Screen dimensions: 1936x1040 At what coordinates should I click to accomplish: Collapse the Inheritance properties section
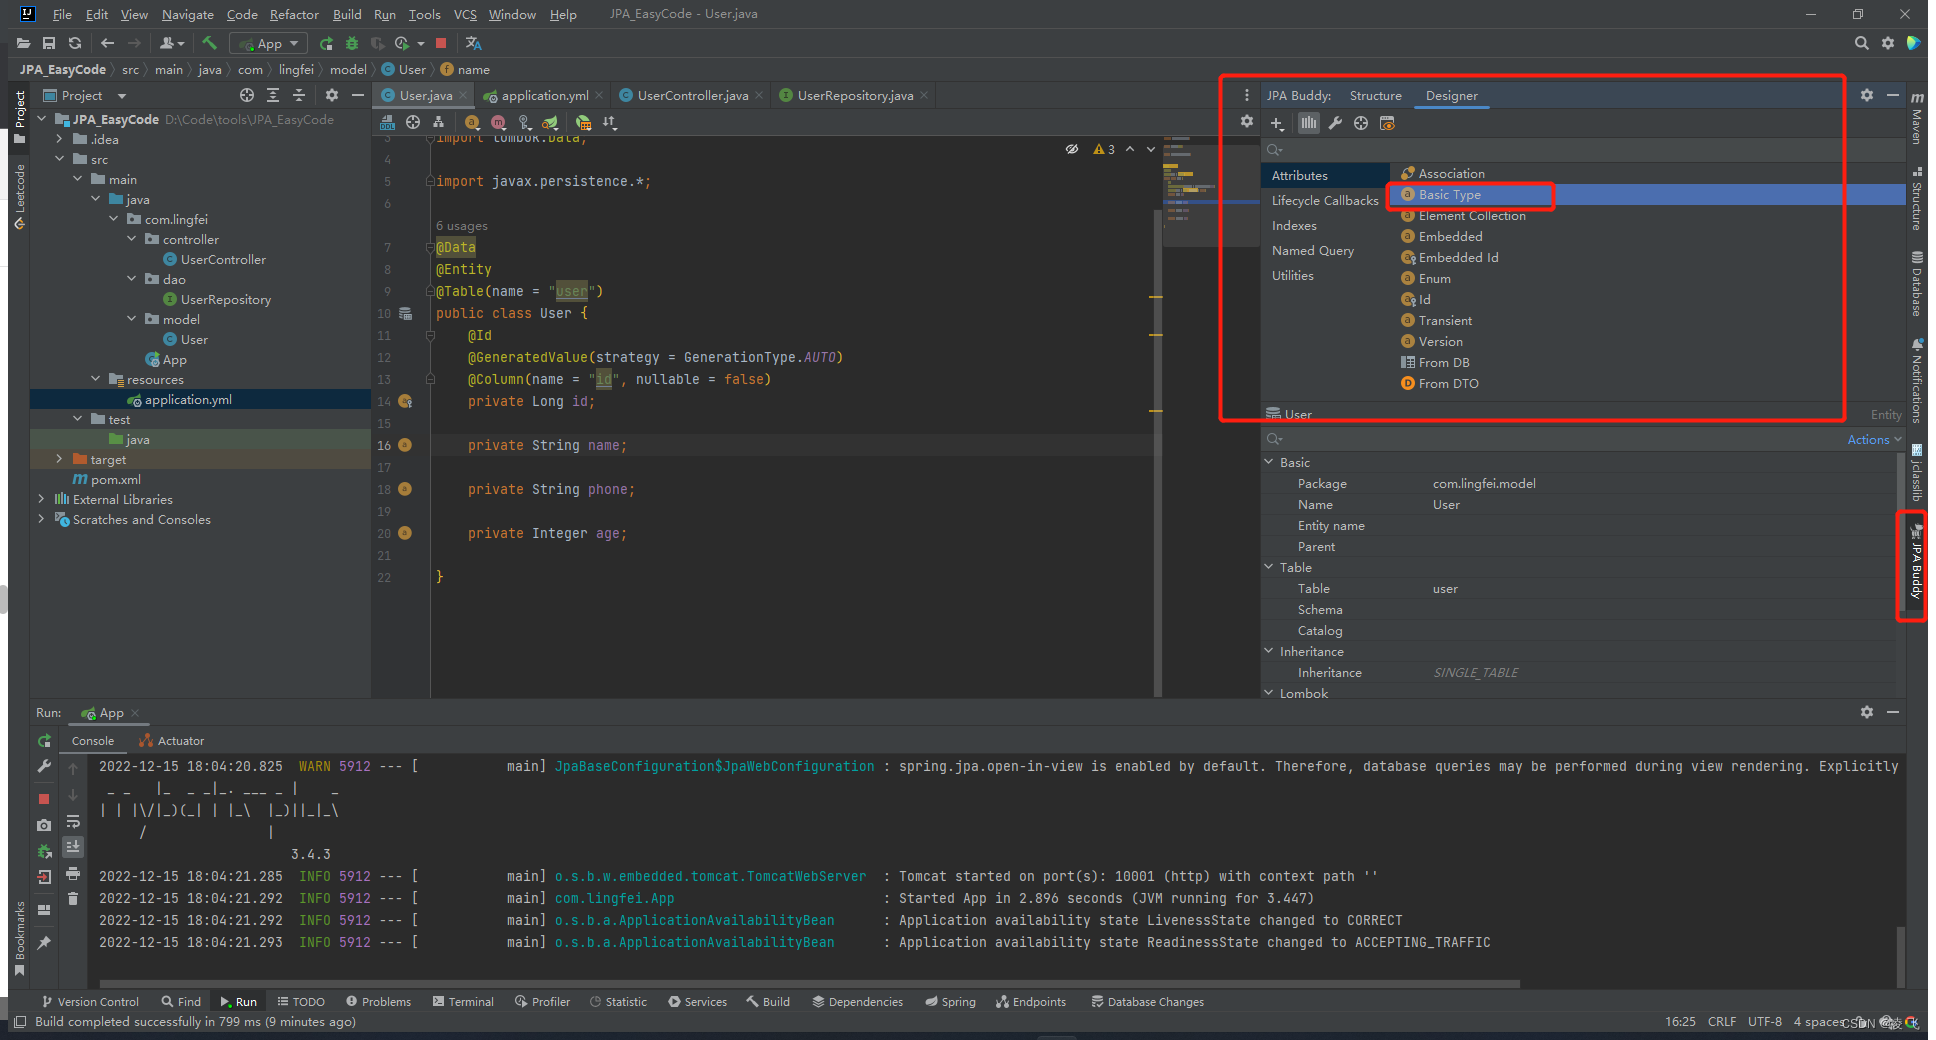click(1270, 651)
